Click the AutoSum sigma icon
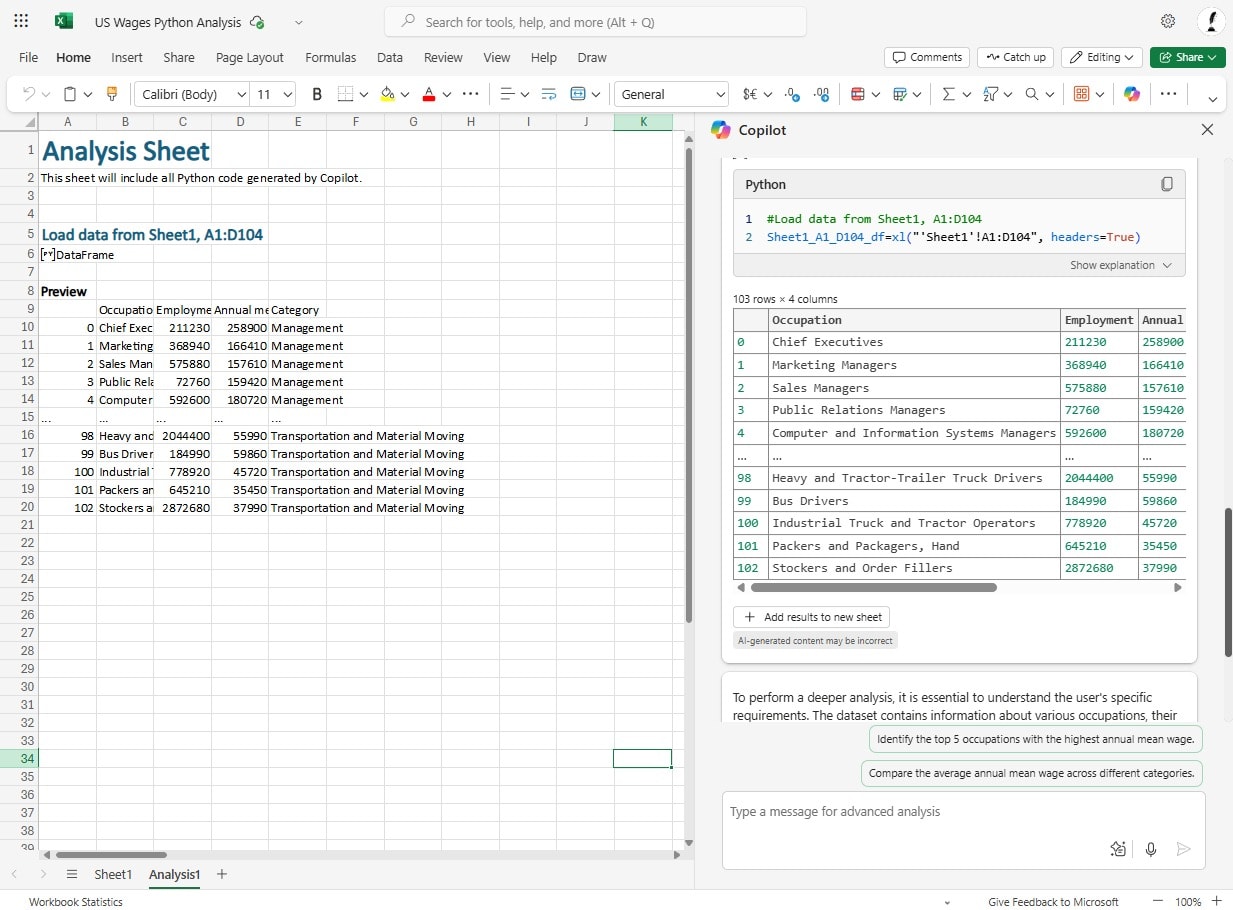This screenshot has height=910, width=1233. 949,94
